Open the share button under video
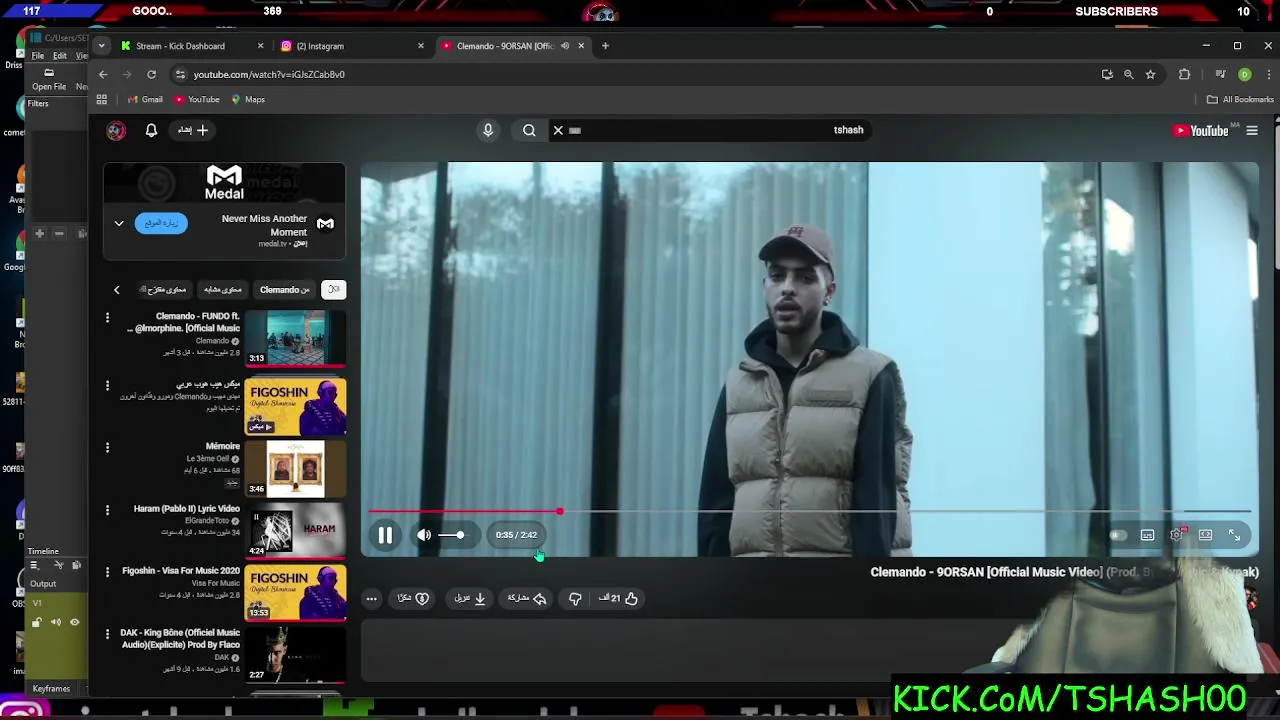 527,598
